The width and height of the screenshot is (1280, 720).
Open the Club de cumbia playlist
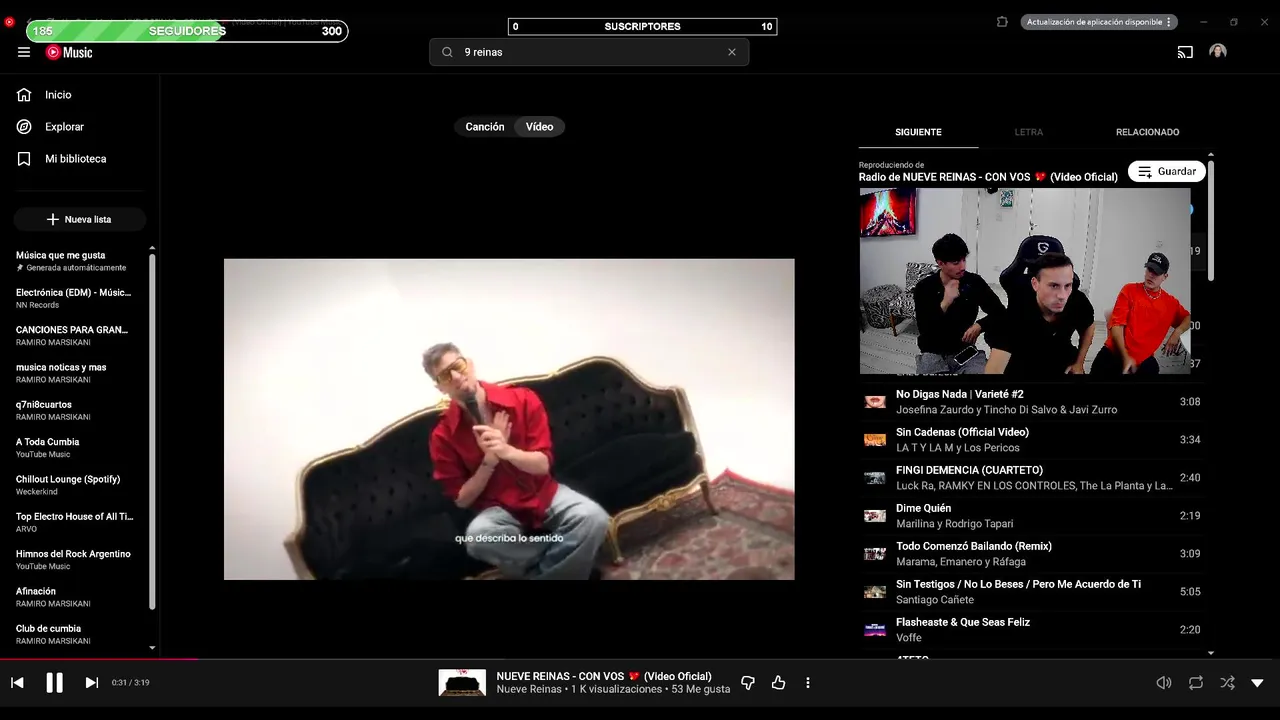click(74, 634)
